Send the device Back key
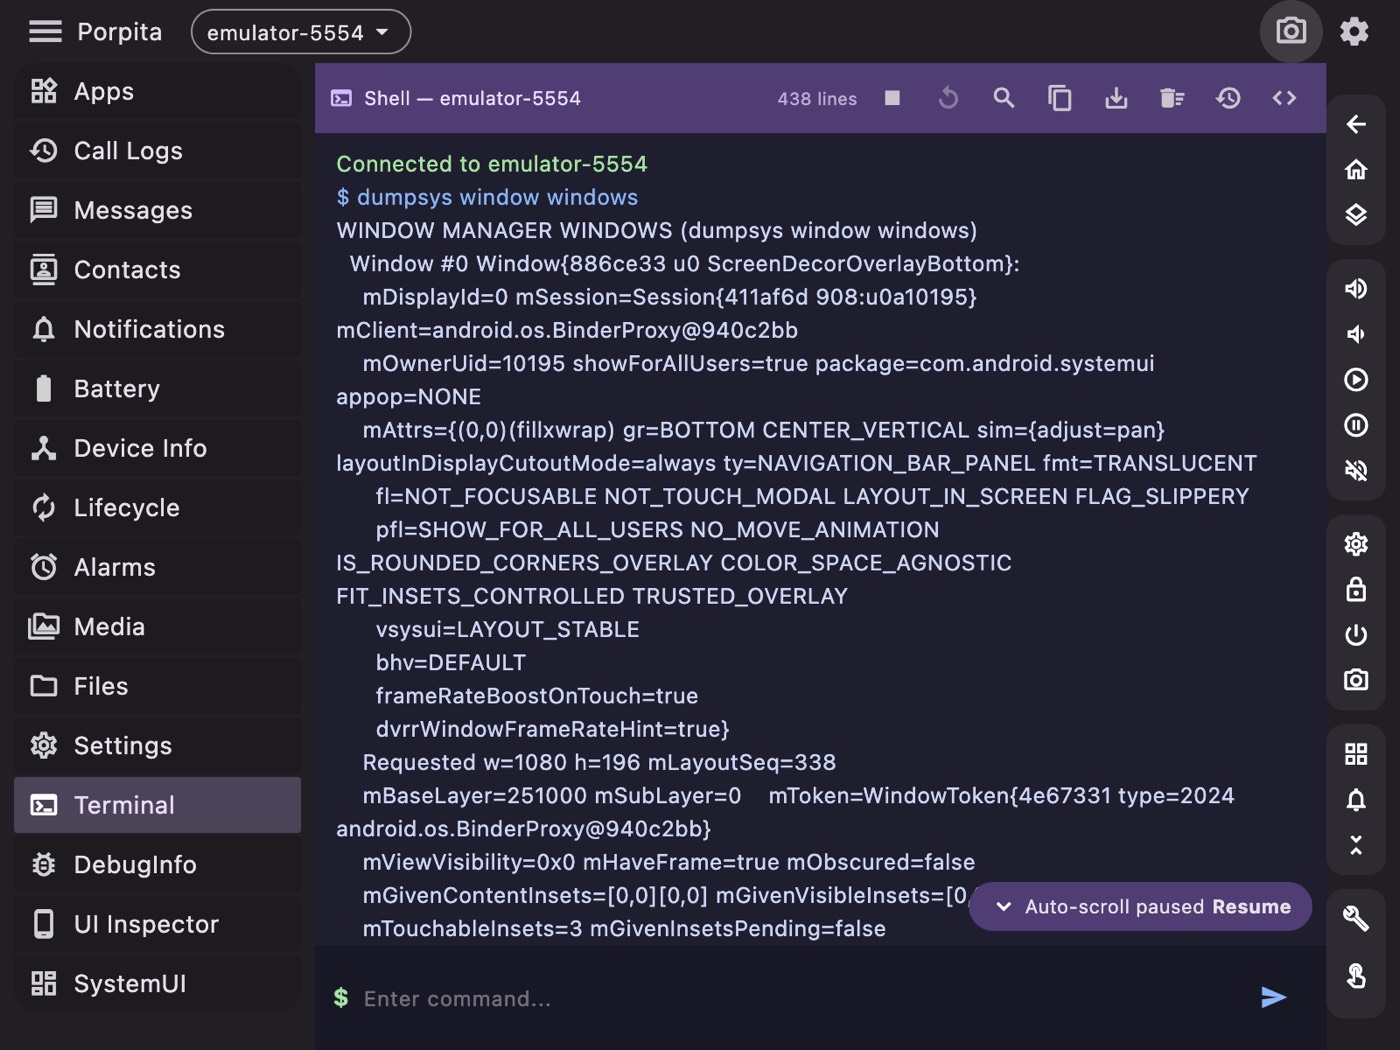 (x=1356, y=124)
